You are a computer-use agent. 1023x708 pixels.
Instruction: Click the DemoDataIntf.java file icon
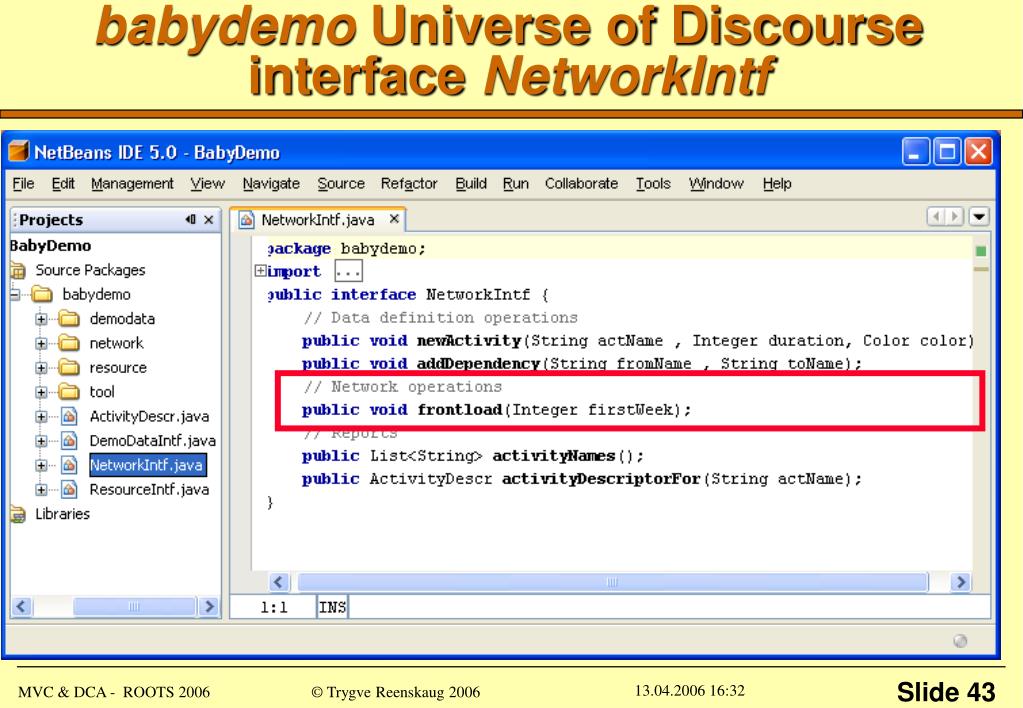(69, 441)
